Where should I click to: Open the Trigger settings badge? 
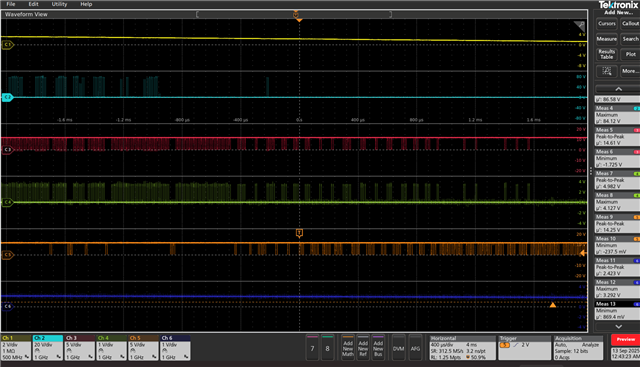(524, 348)
